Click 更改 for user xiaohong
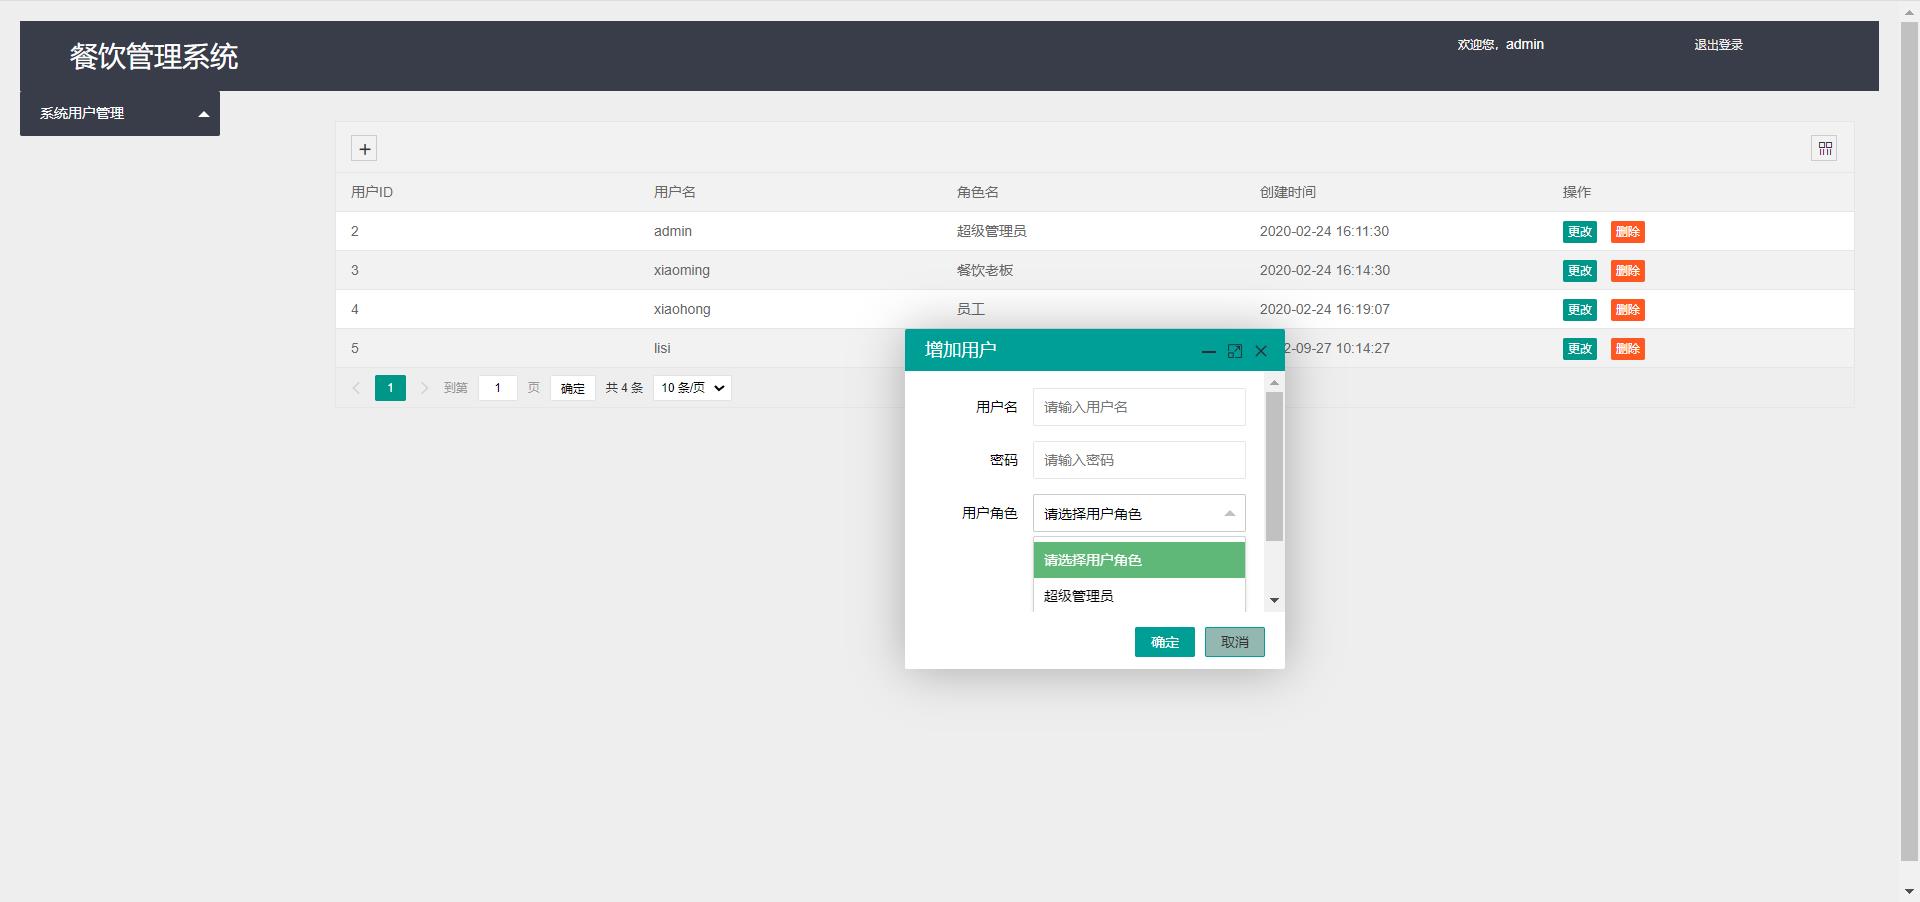1920x902 pixels. coord(1580,310)
